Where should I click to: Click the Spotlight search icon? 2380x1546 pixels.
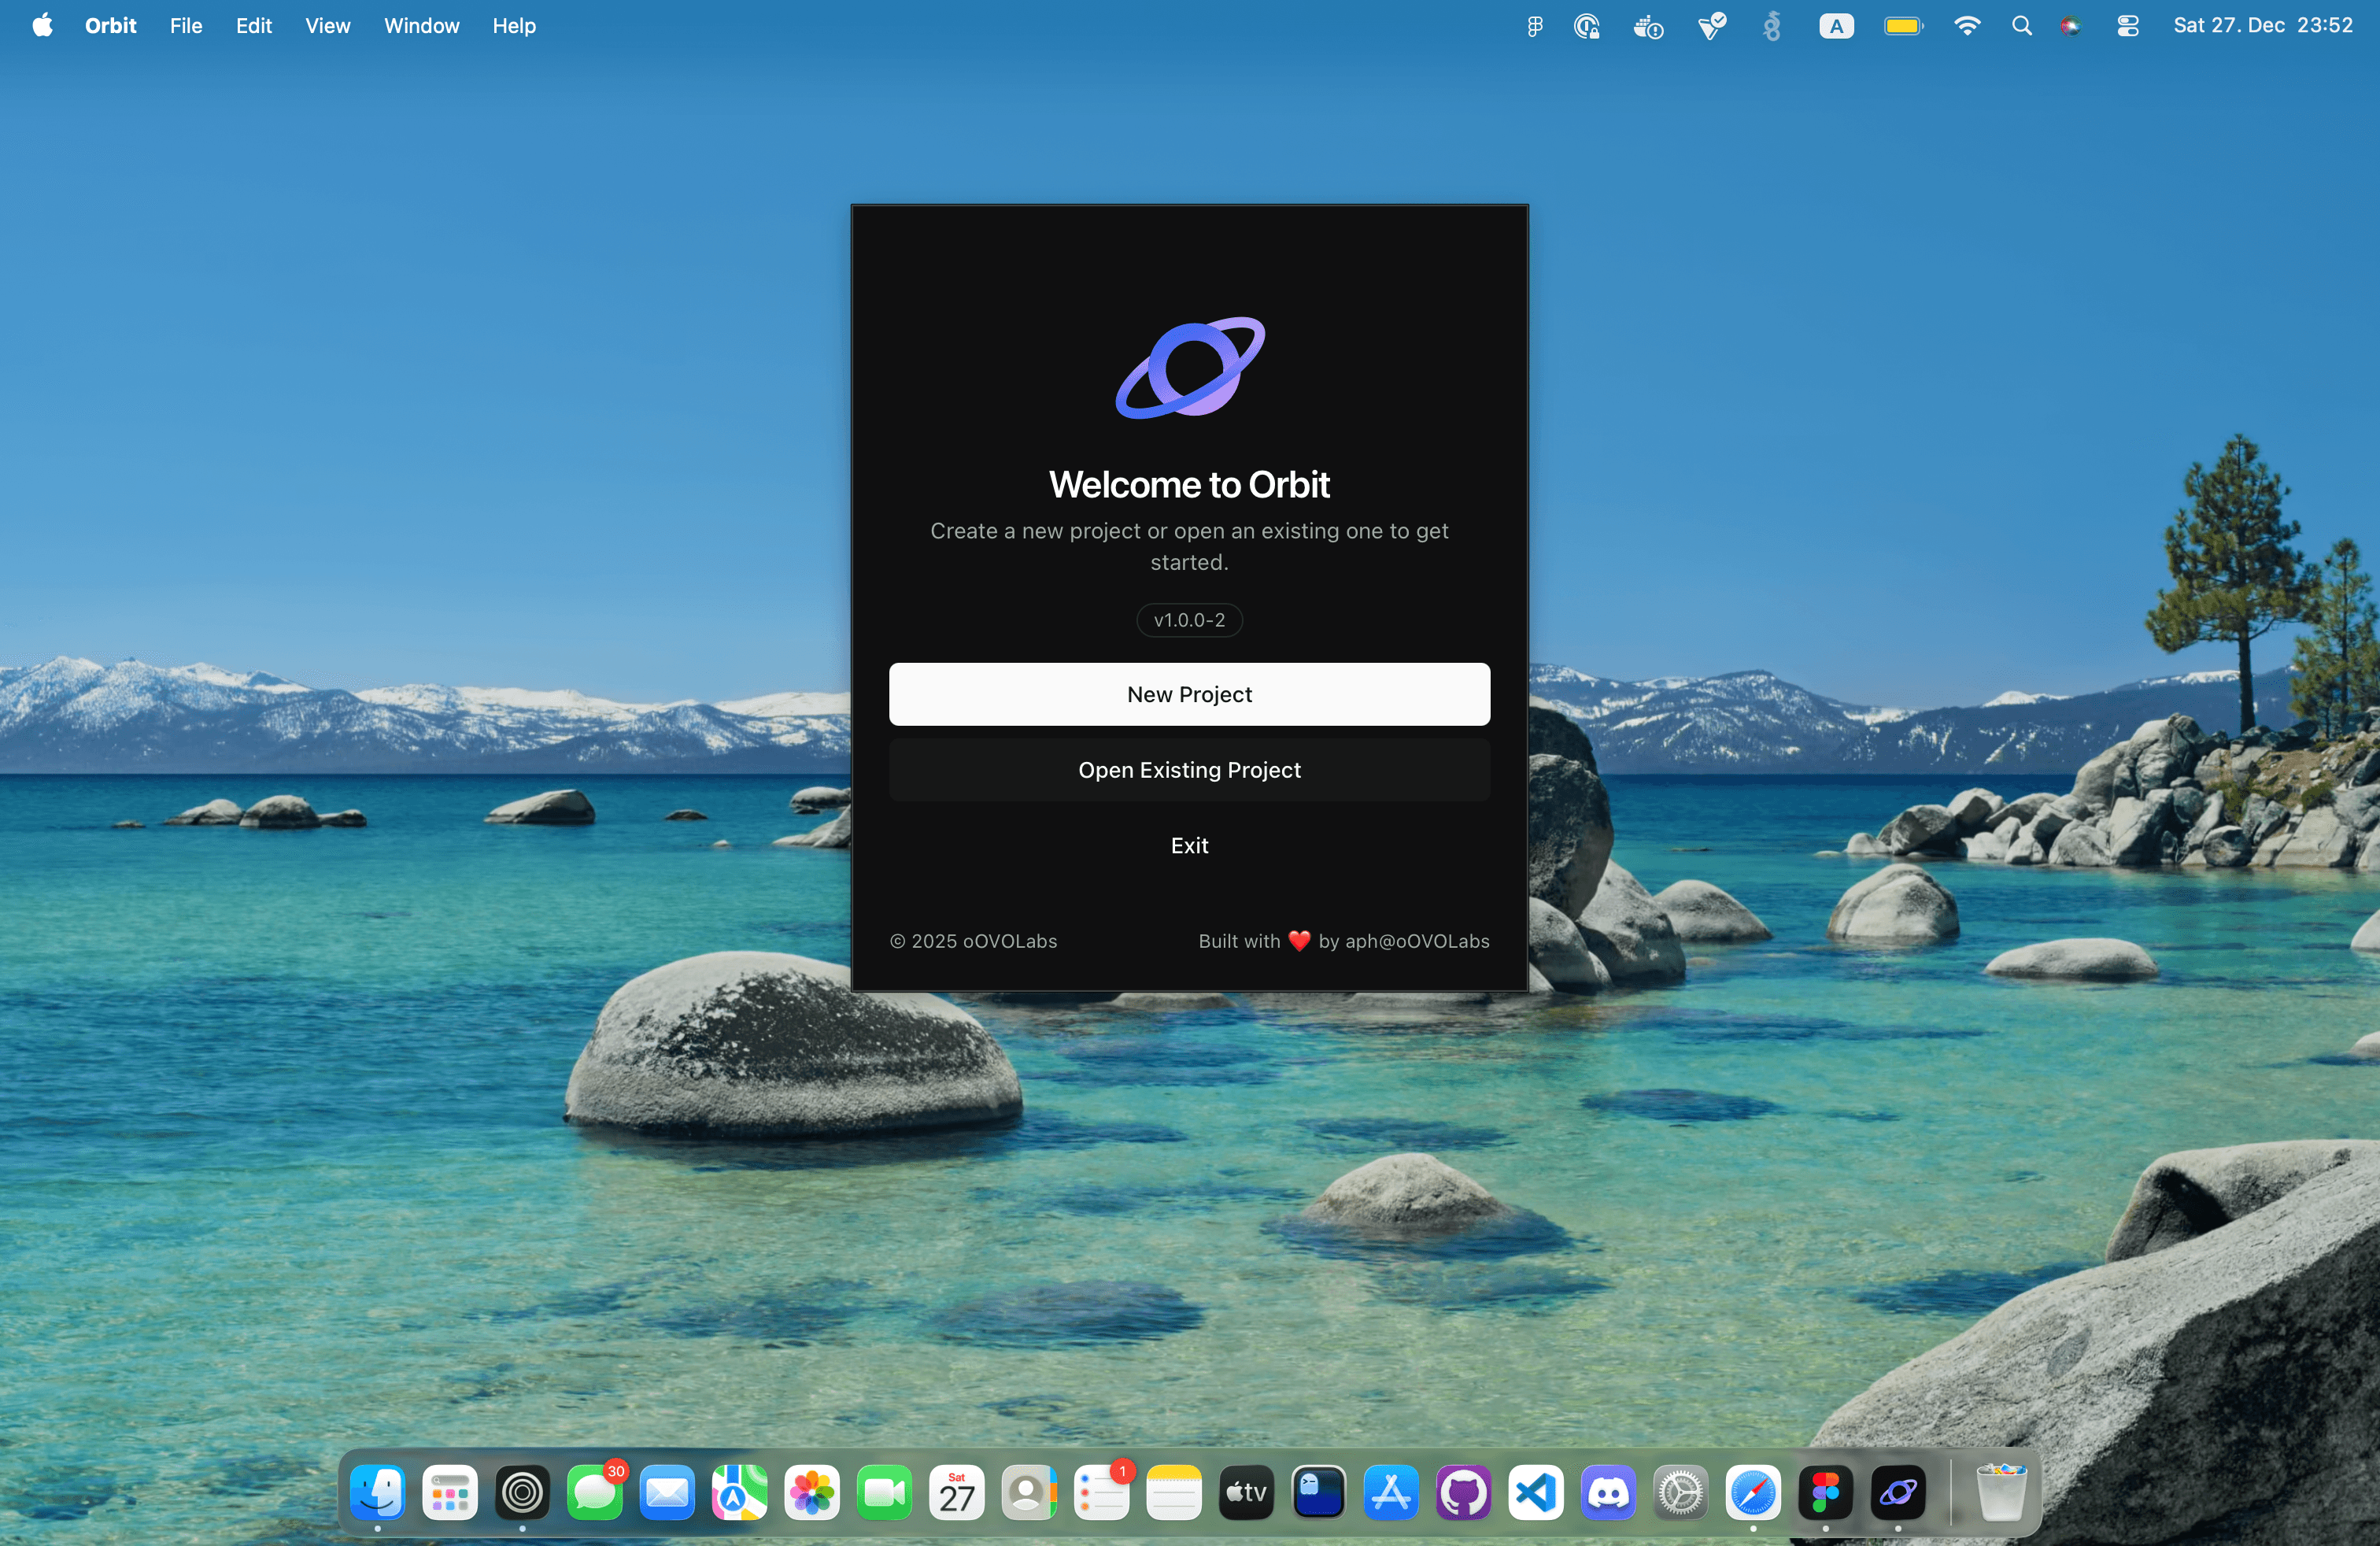click(2021, 26)
